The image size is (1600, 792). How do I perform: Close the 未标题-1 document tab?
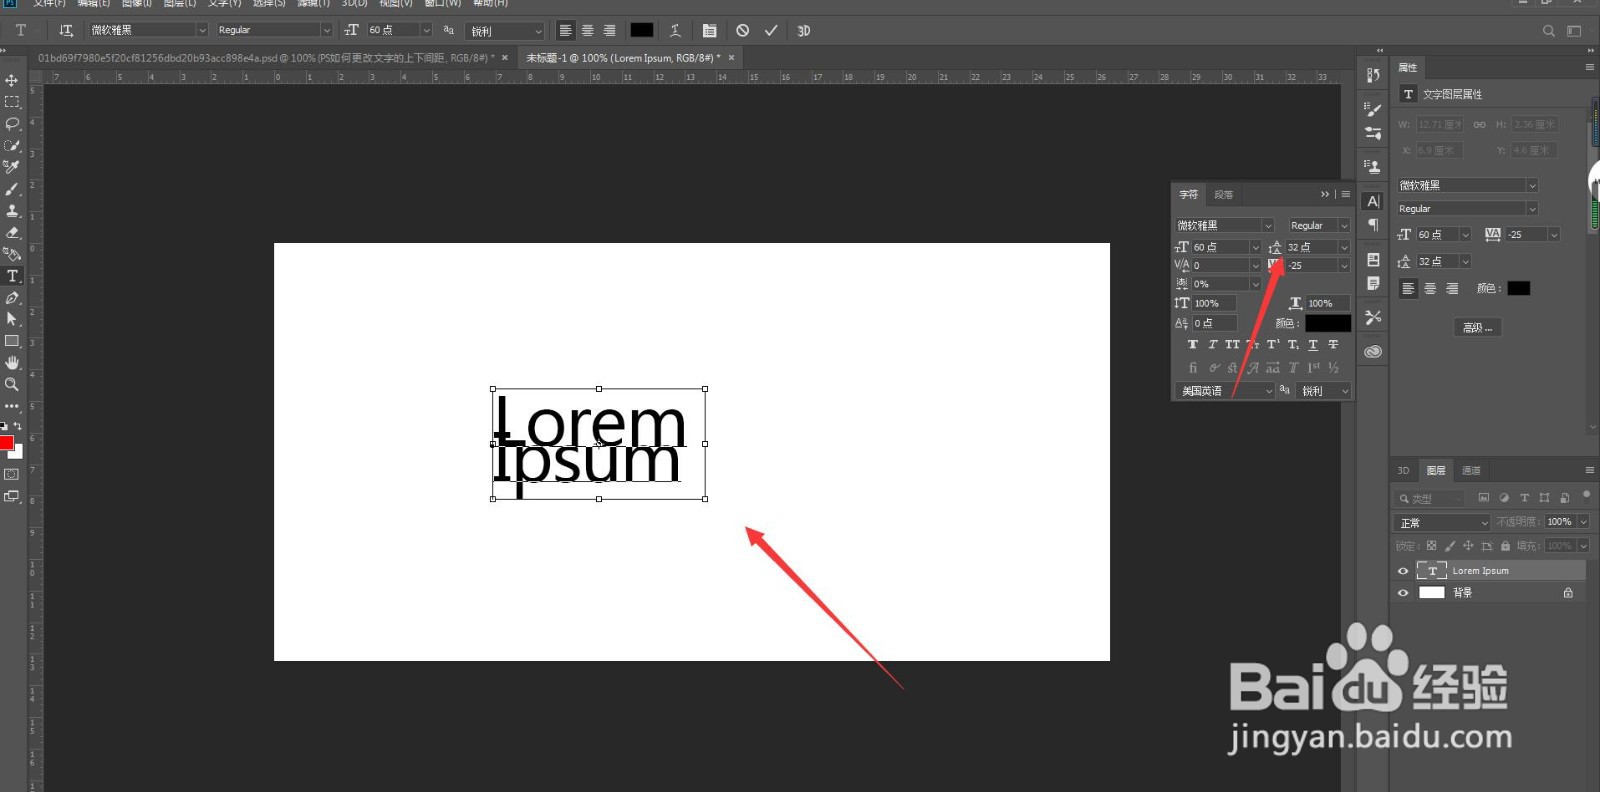[x=731, y=58]
